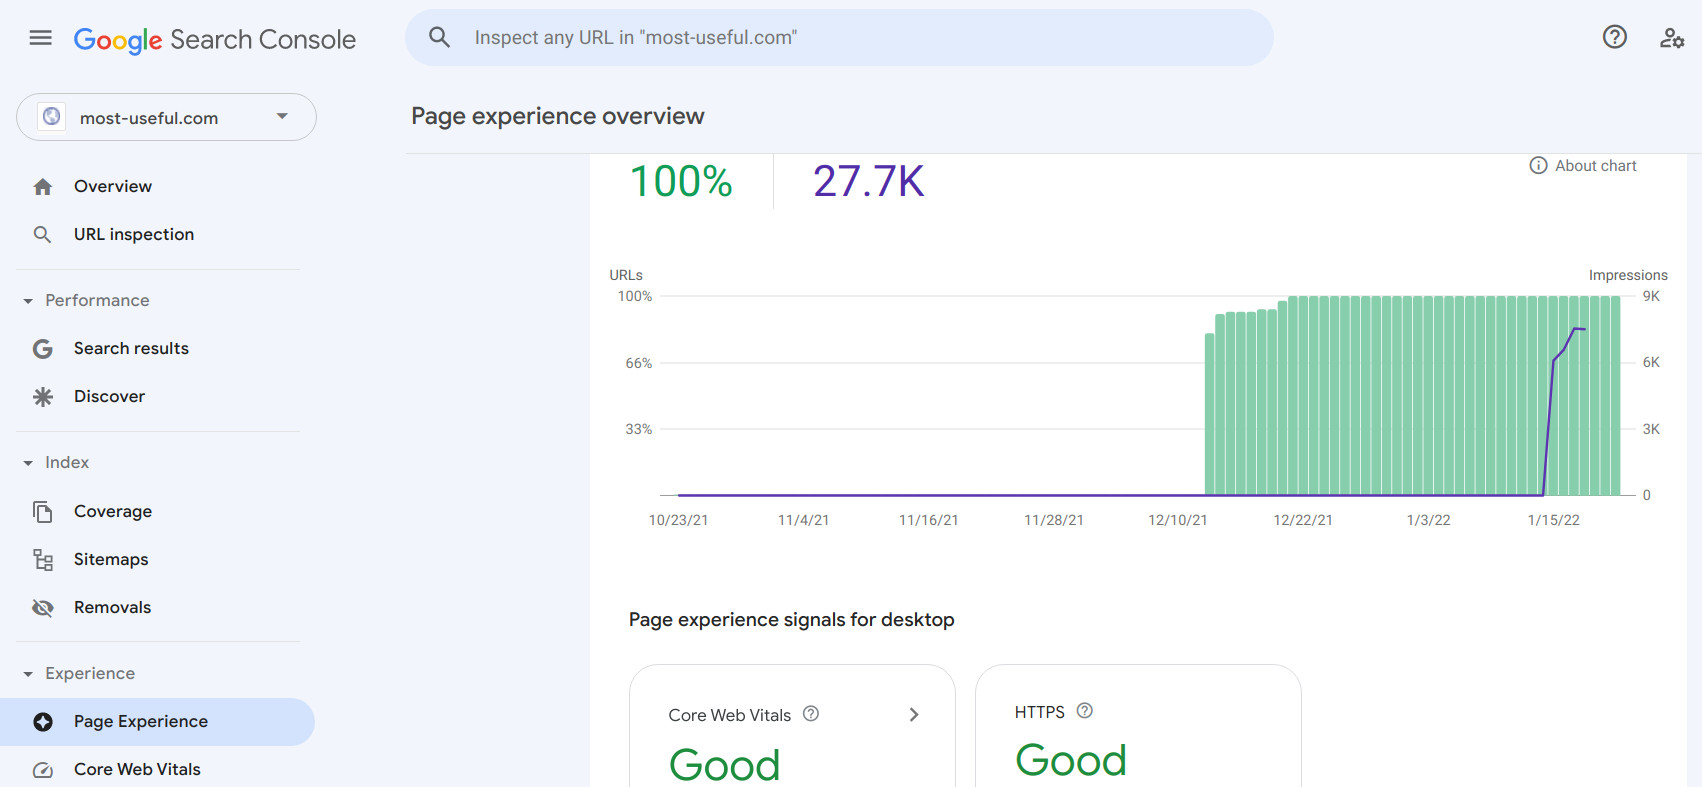
Task: Click the Overview home icon
Action: [42, 187]
